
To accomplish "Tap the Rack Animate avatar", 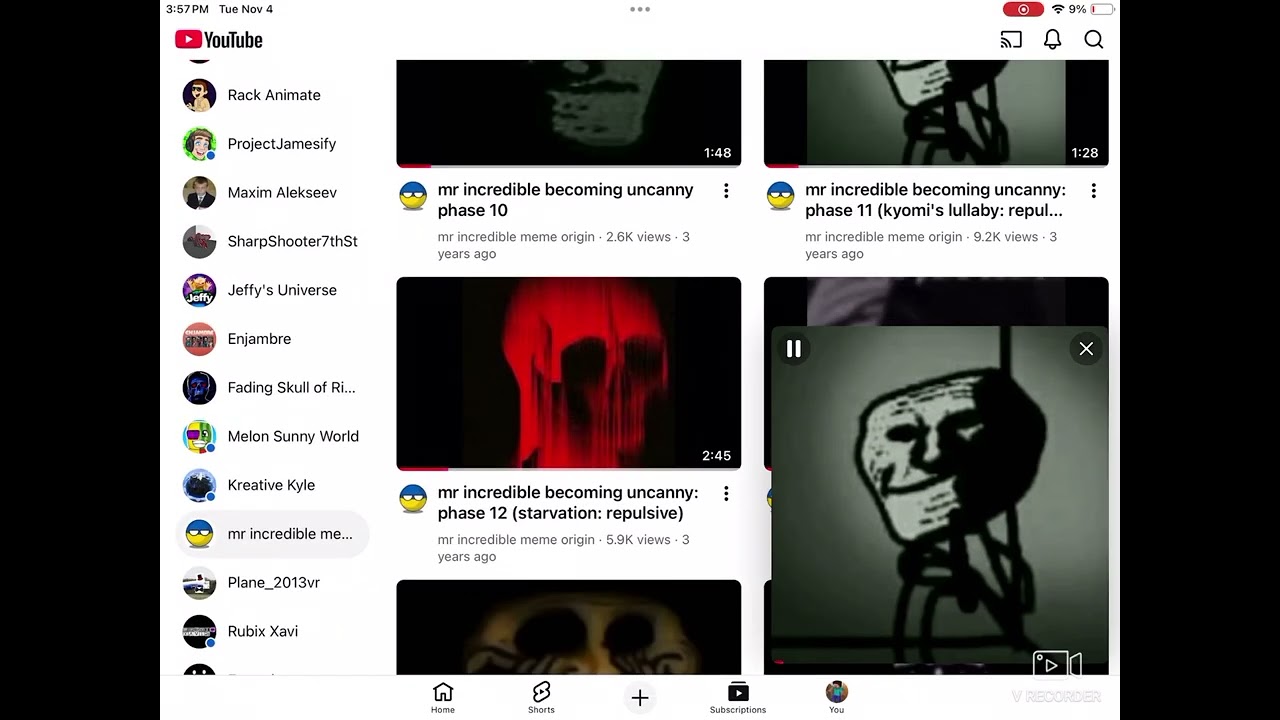I will (x=199, y=95).
